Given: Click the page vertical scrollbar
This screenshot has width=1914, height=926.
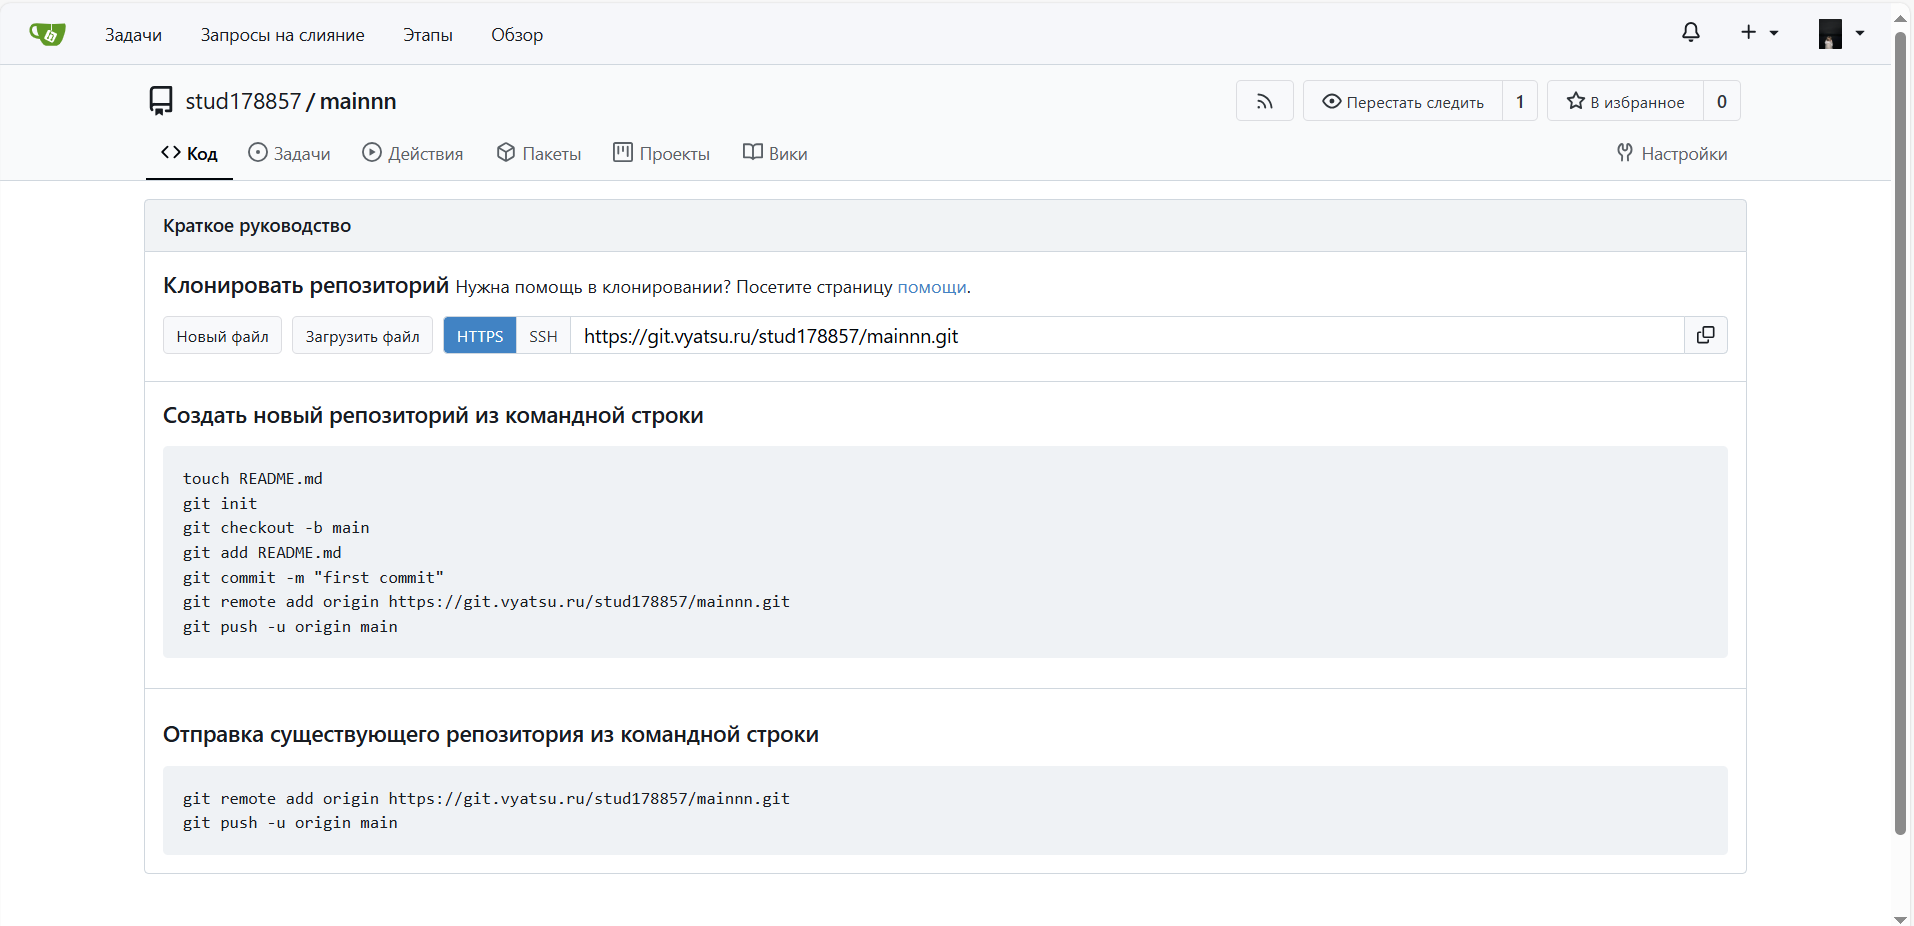Looking at the screenshot, I should 1900,430.
